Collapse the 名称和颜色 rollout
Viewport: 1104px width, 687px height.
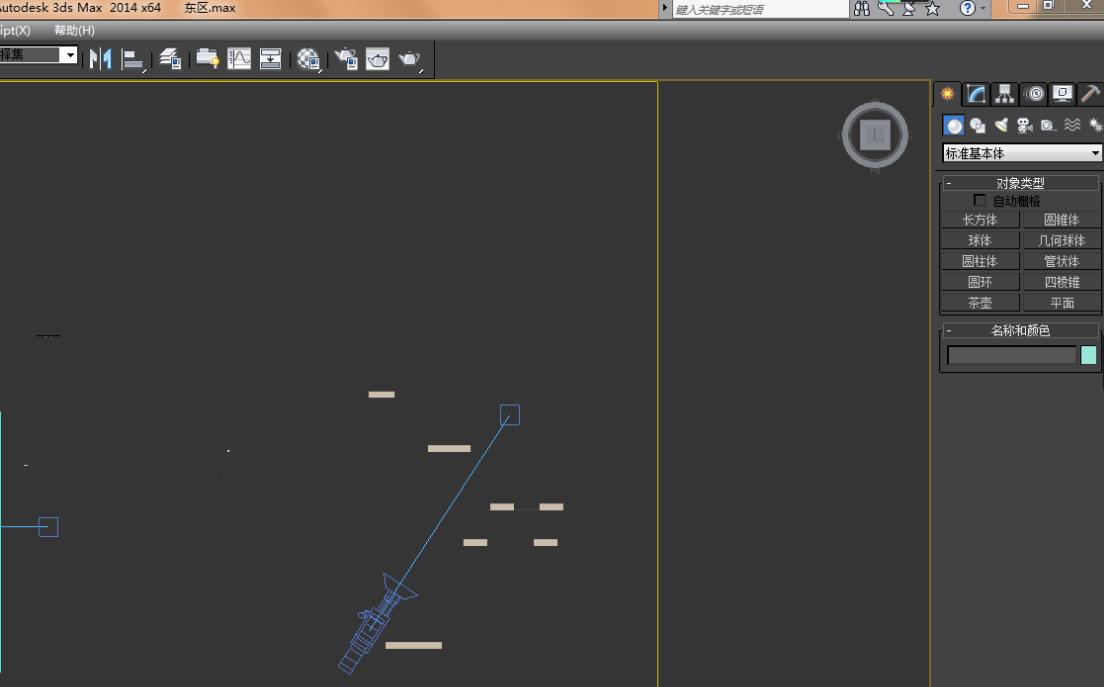[949, 330]
